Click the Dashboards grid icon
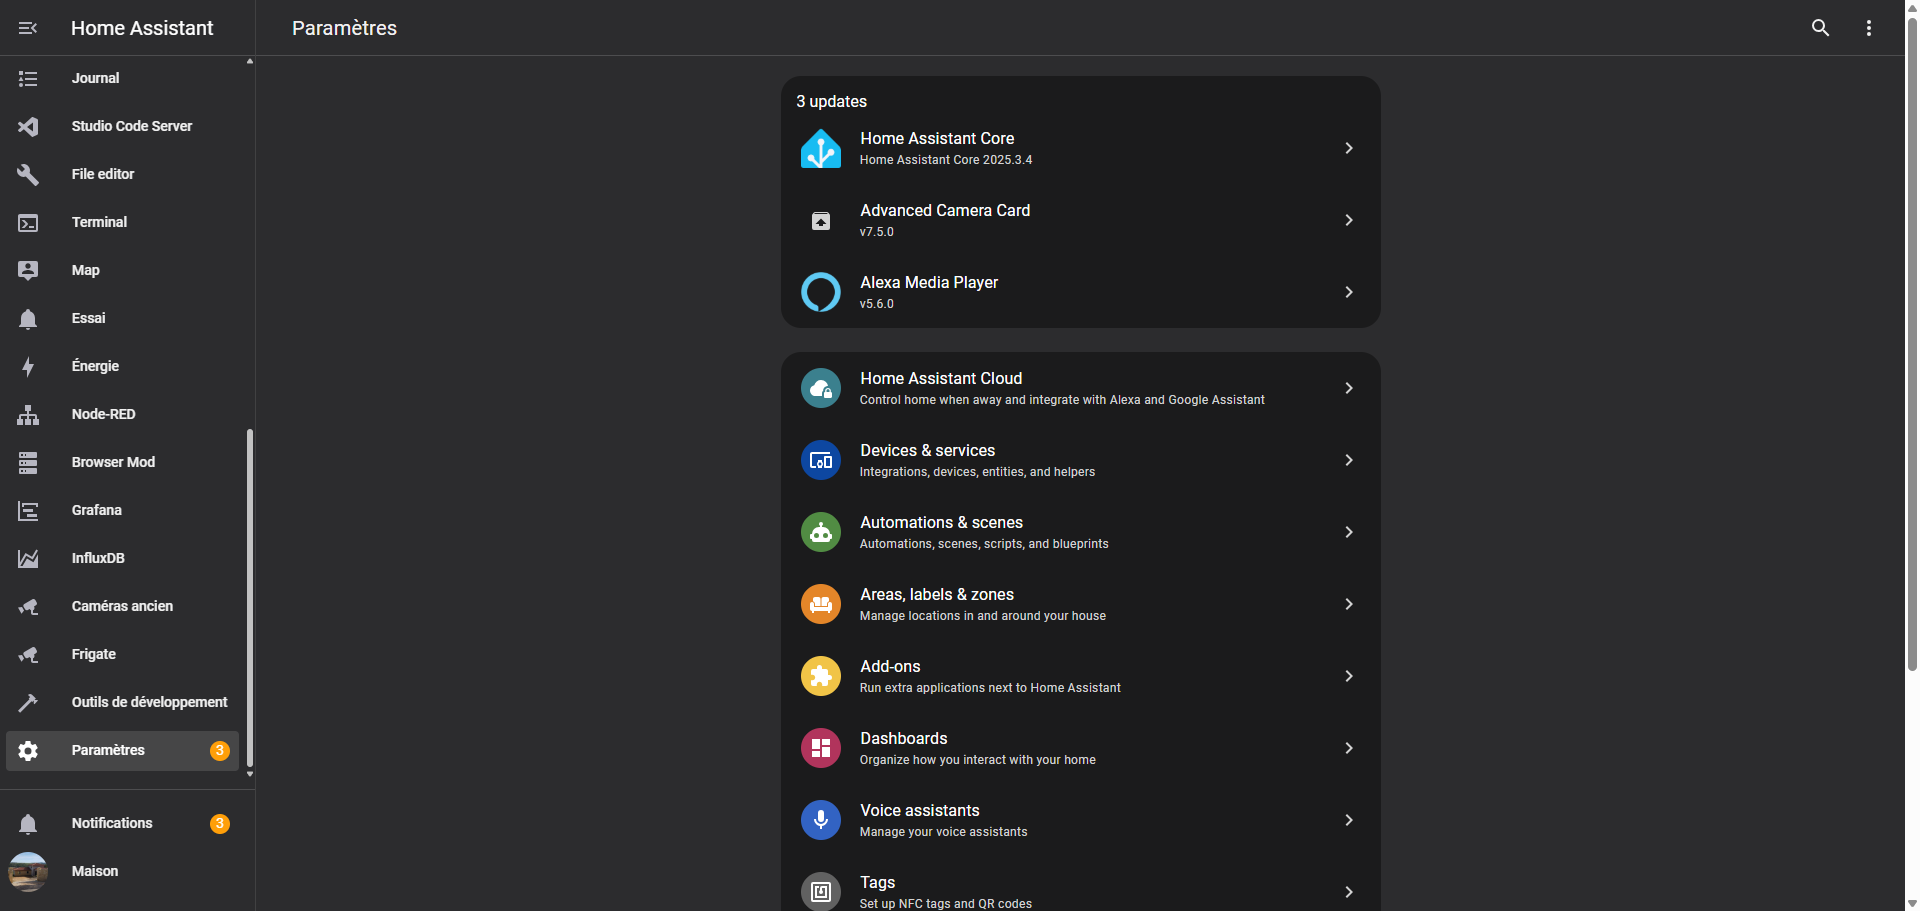Viewport: 1920px width, 911px height. click(x=821, y=748)
